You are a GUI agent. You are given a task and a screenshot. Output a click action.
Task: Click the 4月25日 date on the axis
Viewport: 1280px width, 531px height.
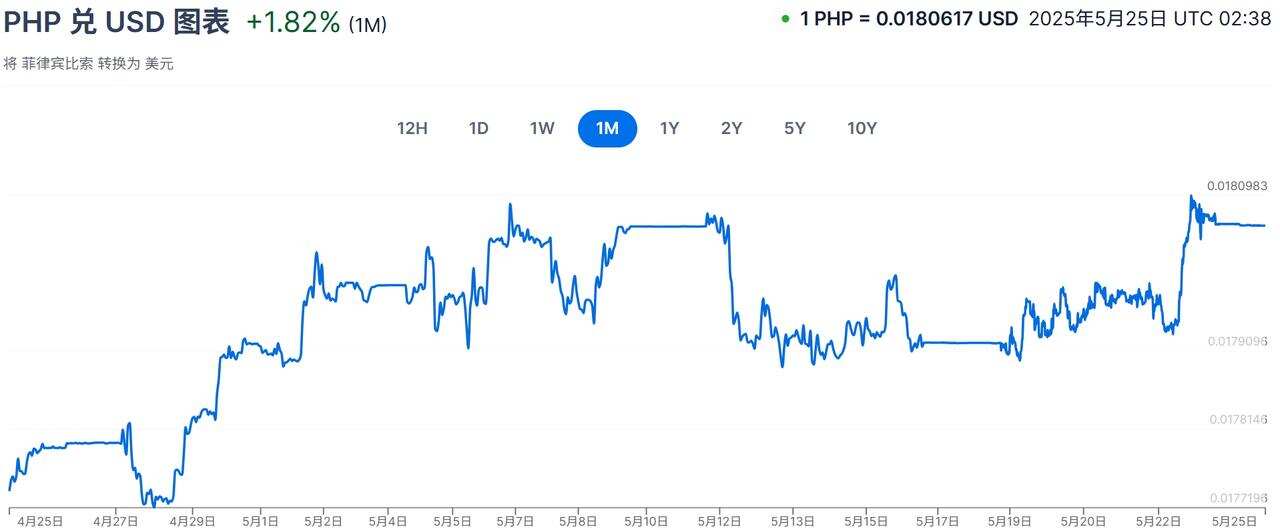point(41,521)
